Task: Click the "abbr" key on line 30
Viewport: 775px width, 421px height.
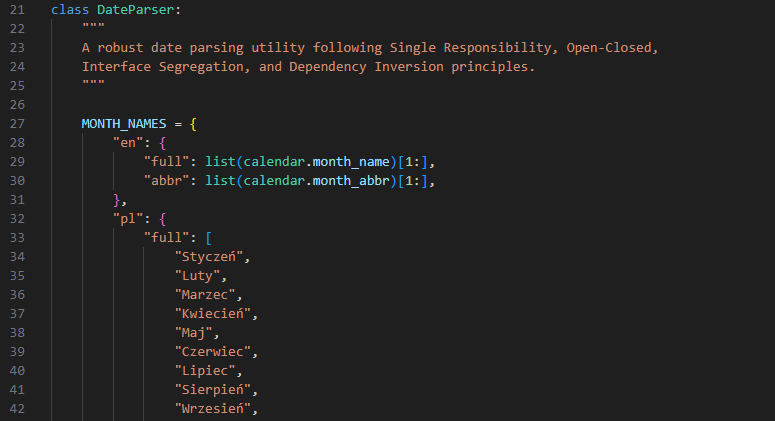Action: click(167, 181)
